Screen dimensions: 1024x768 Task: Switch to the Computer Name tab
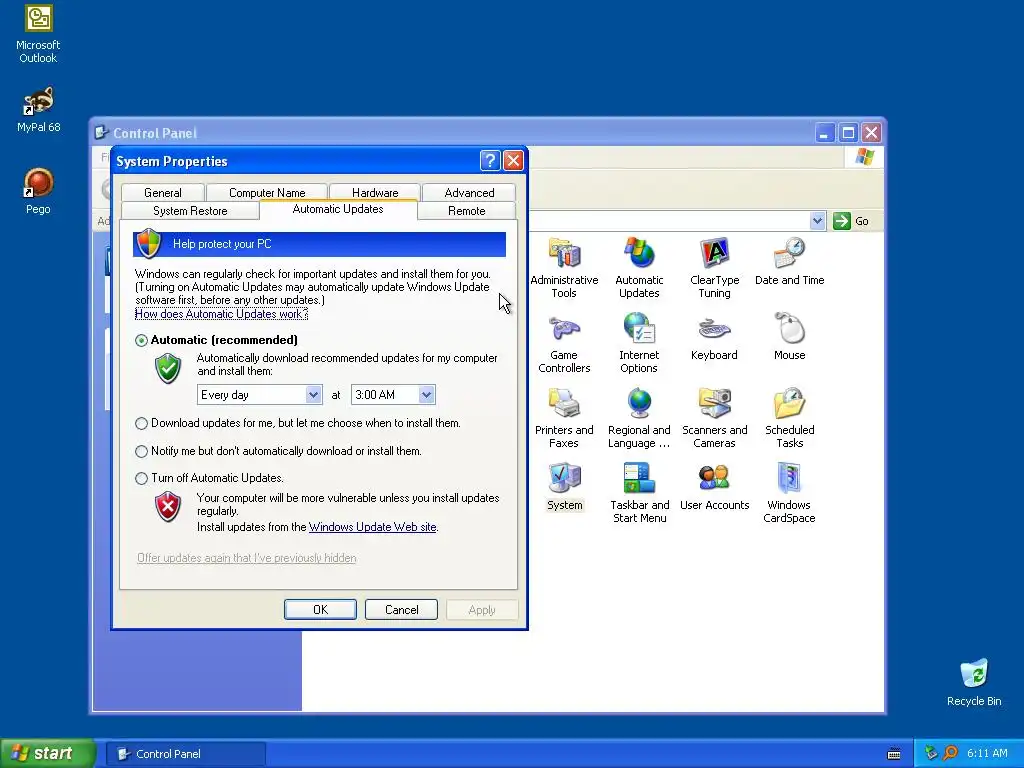click(x=266, y=193)
